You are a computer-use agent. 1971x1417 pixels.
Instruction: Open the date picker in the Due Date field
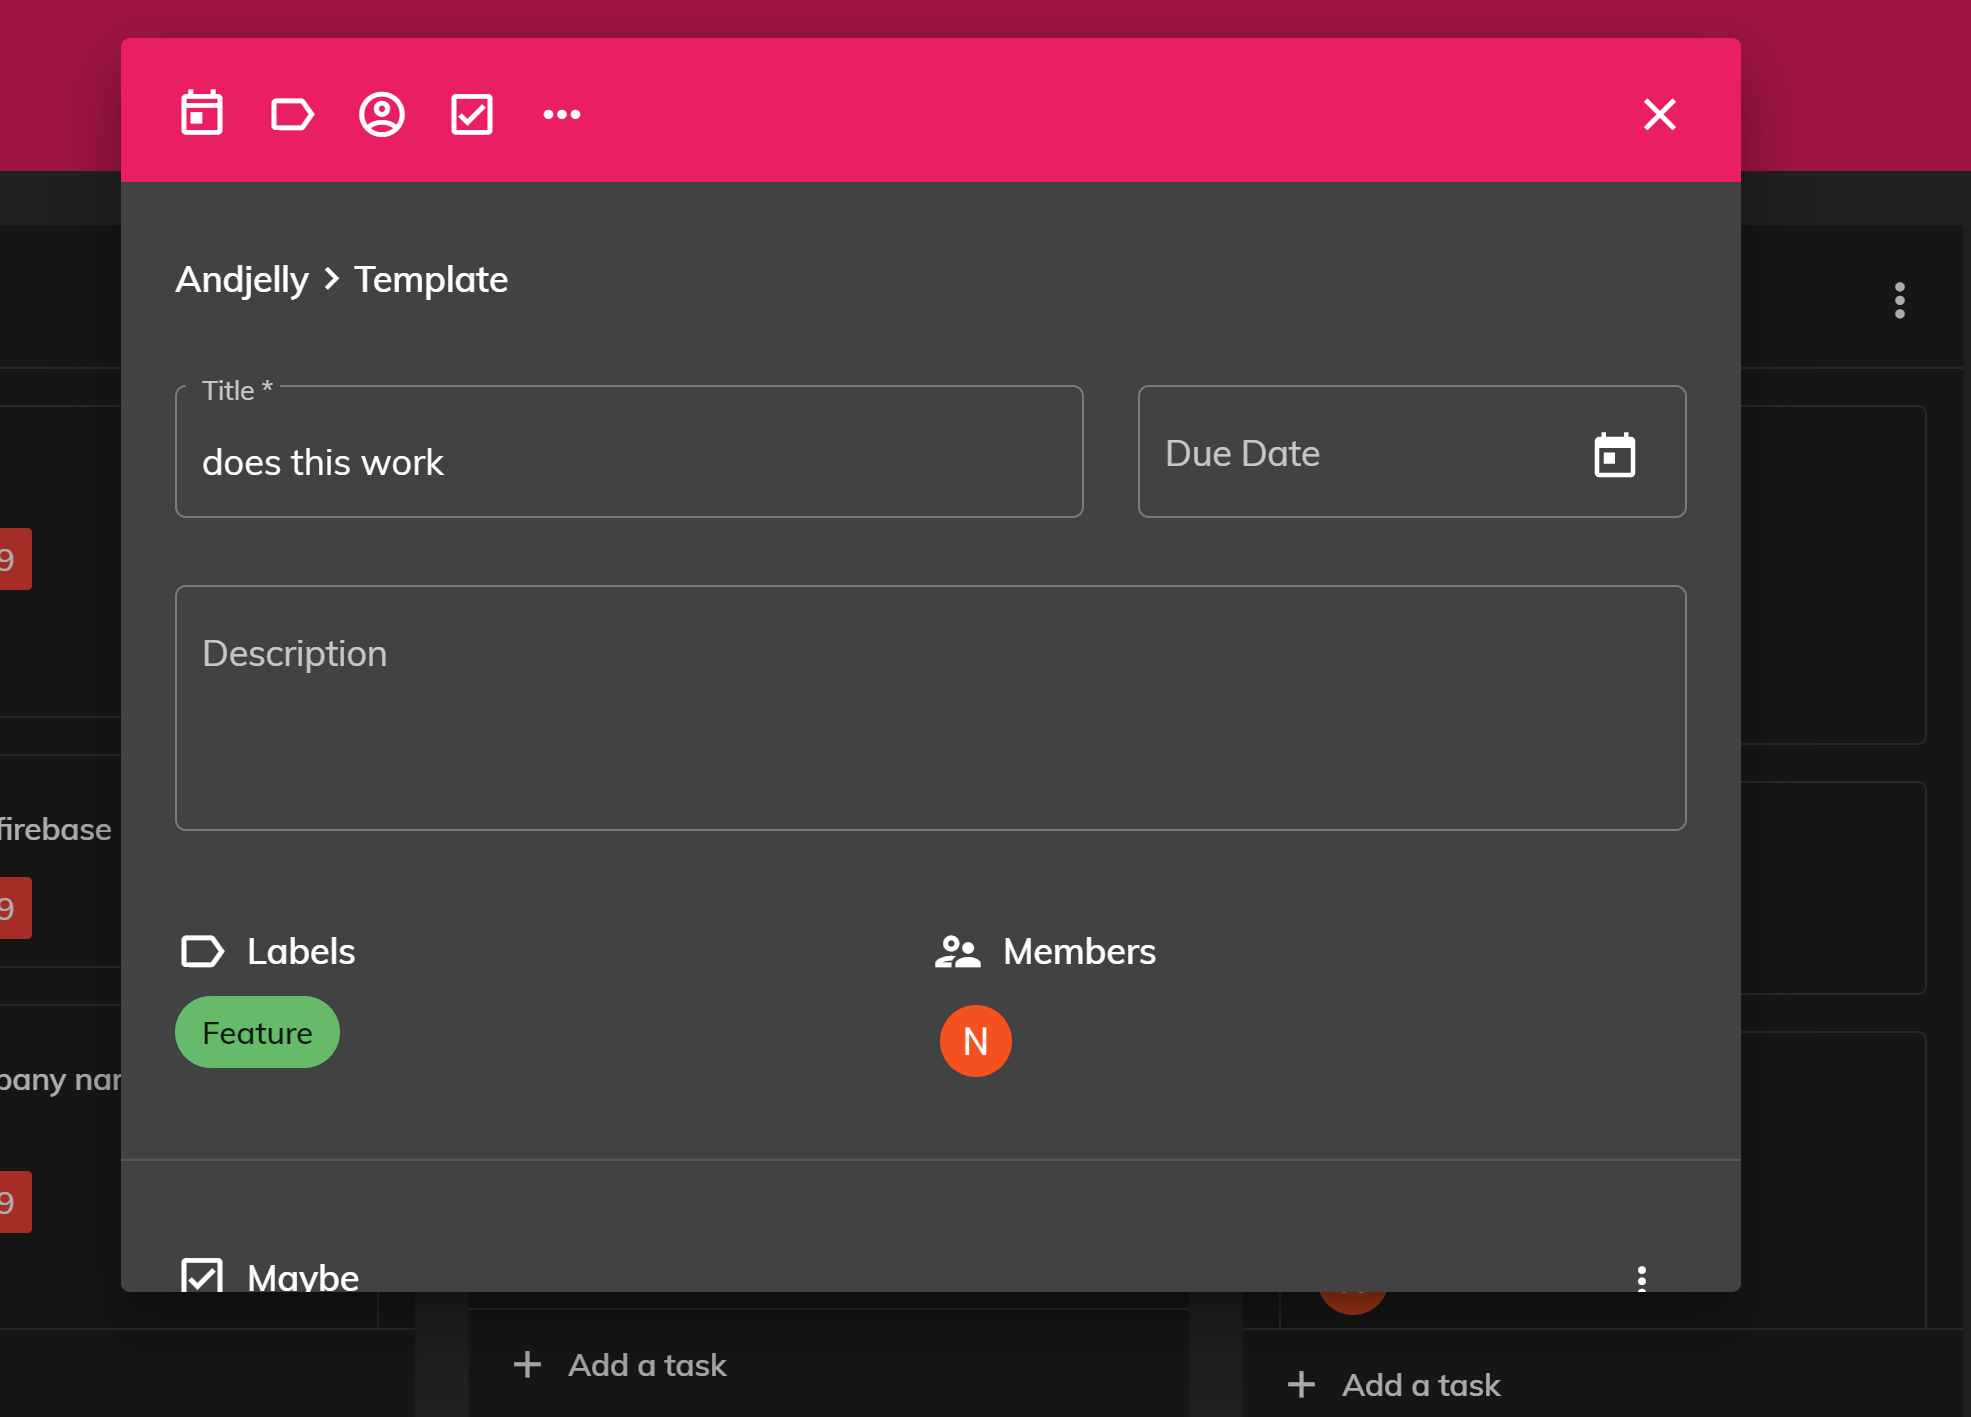(1613, 454)
